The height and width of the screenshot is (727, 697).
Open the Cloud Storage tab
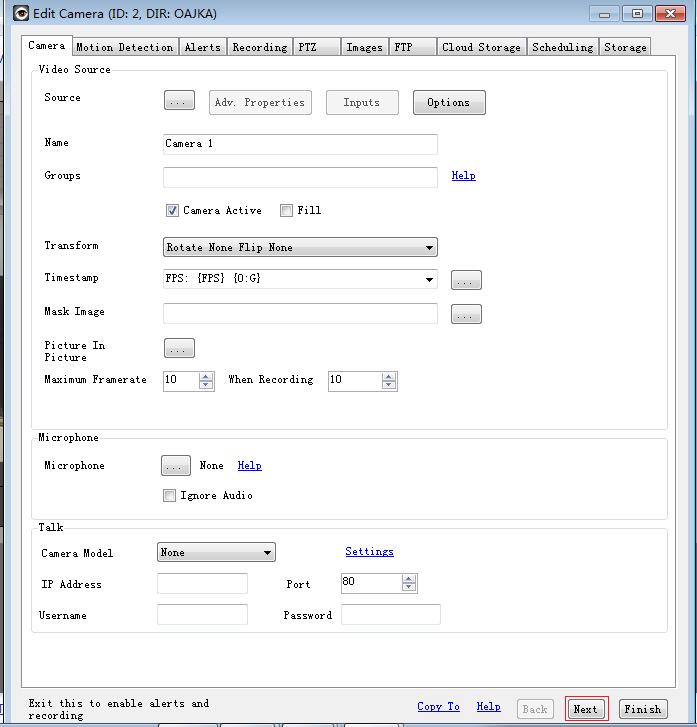tap(481, 47)
